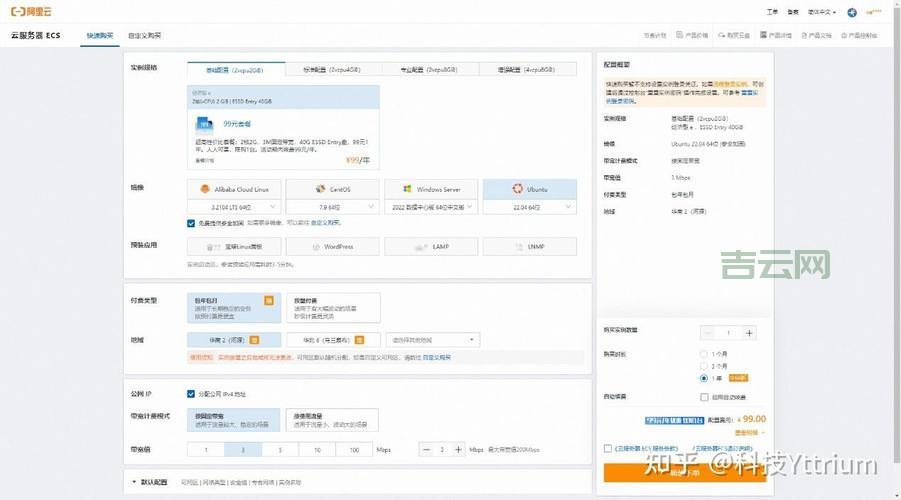Screen dimensions: 901x500
Task: Open the 节省计划 link
Action: pos(655,35)
